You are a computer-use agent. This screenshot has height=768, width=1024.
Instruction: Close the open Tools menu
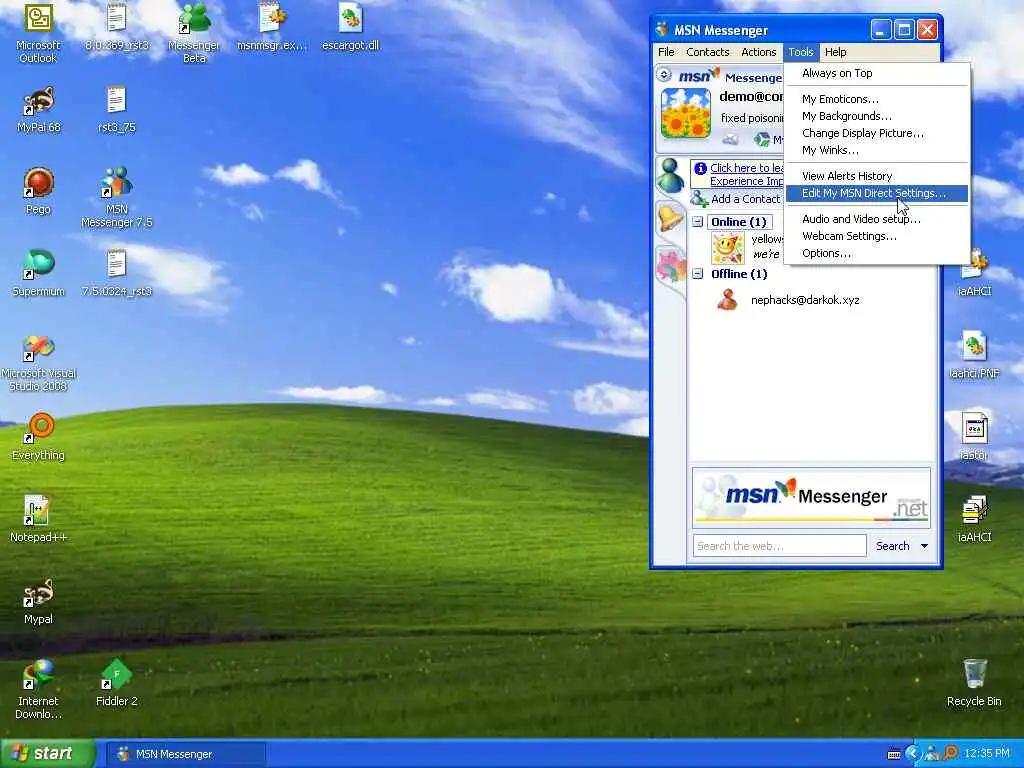coord(801,52)
